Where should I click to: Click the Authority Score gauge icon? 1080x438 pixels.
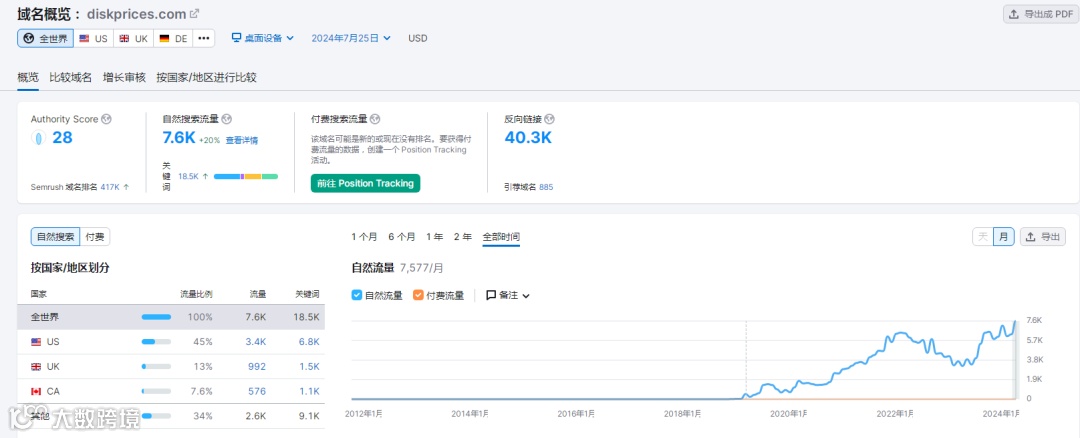point(38,138)
